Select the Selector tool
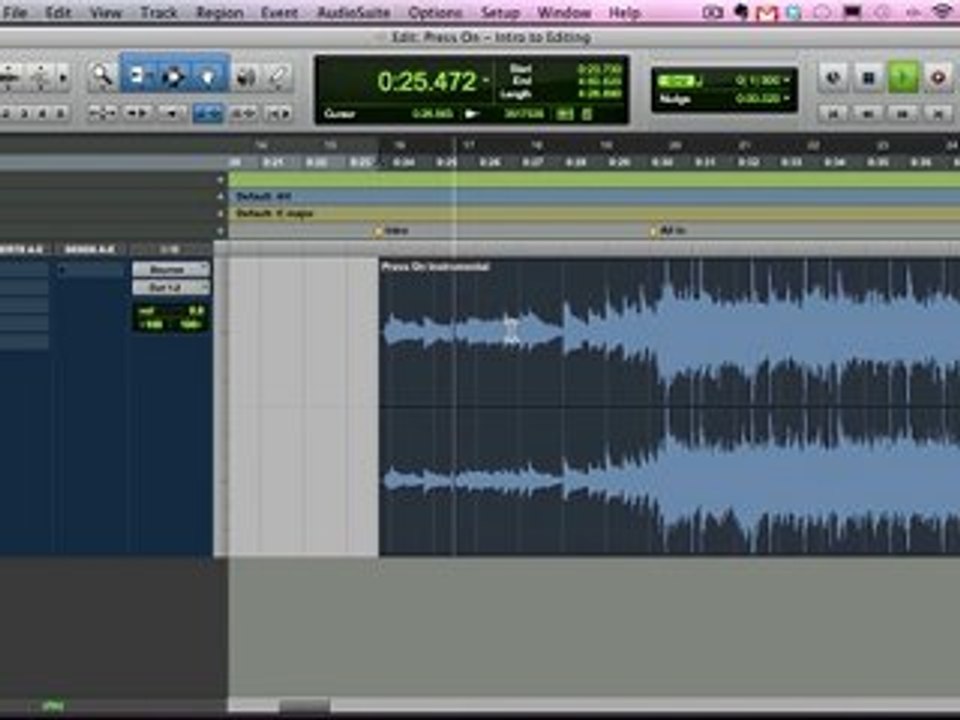This screenshot has width=960, height=720. 174,76
